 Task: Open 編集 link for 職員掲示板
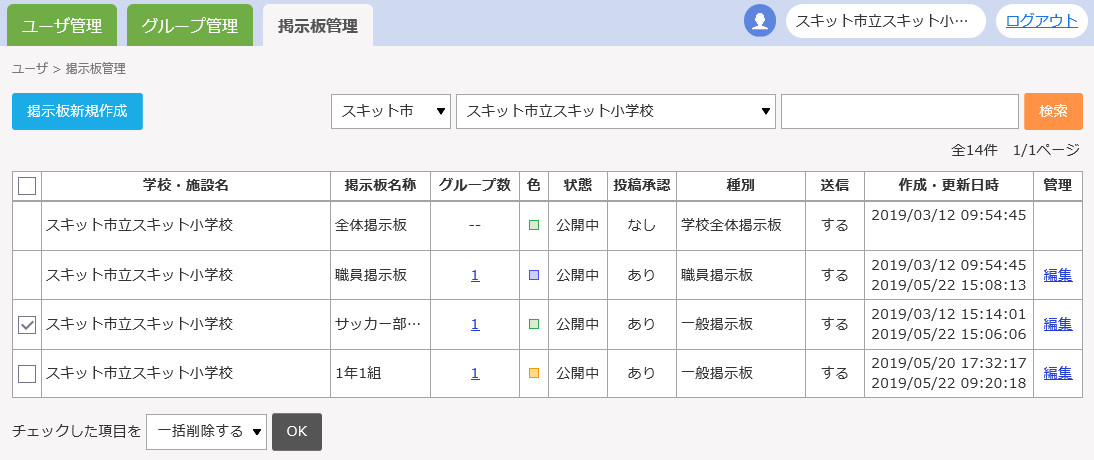[1057, 275]
